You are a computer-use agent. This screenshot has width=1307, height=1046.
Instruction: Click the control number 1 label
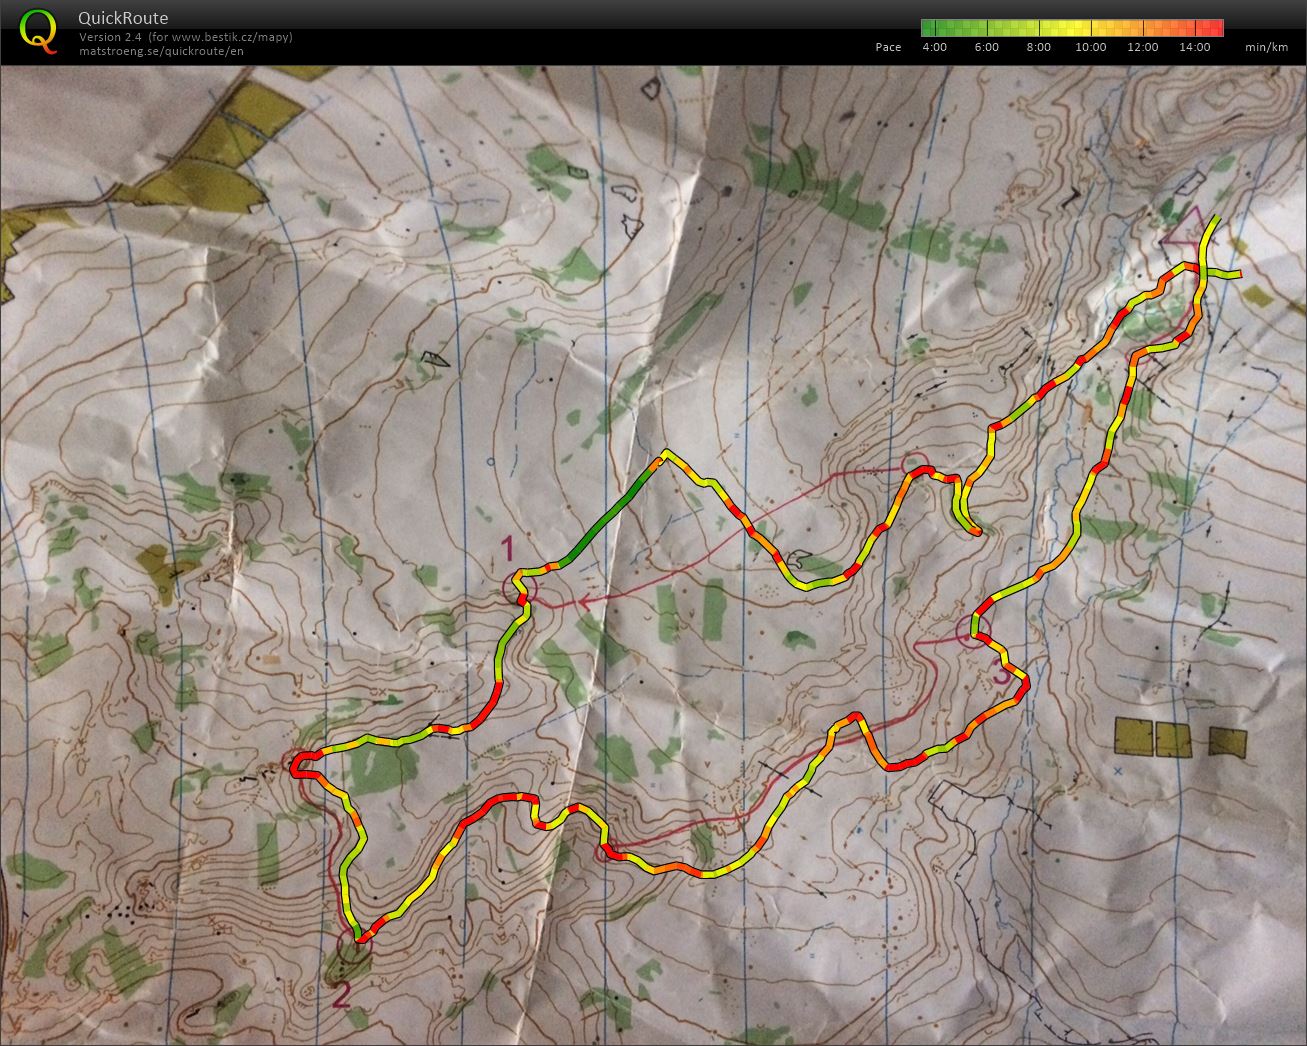[x=507, y=548]
